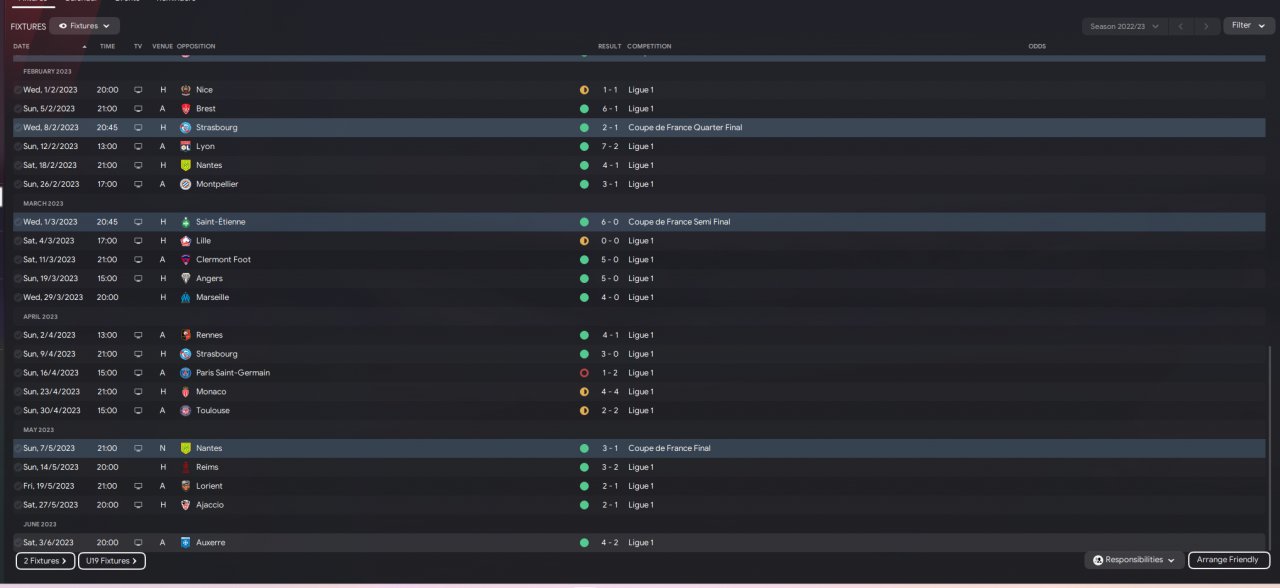1280x588 pixels.
Task: Open the Responsibilities menu
Action: [1134, 560]
